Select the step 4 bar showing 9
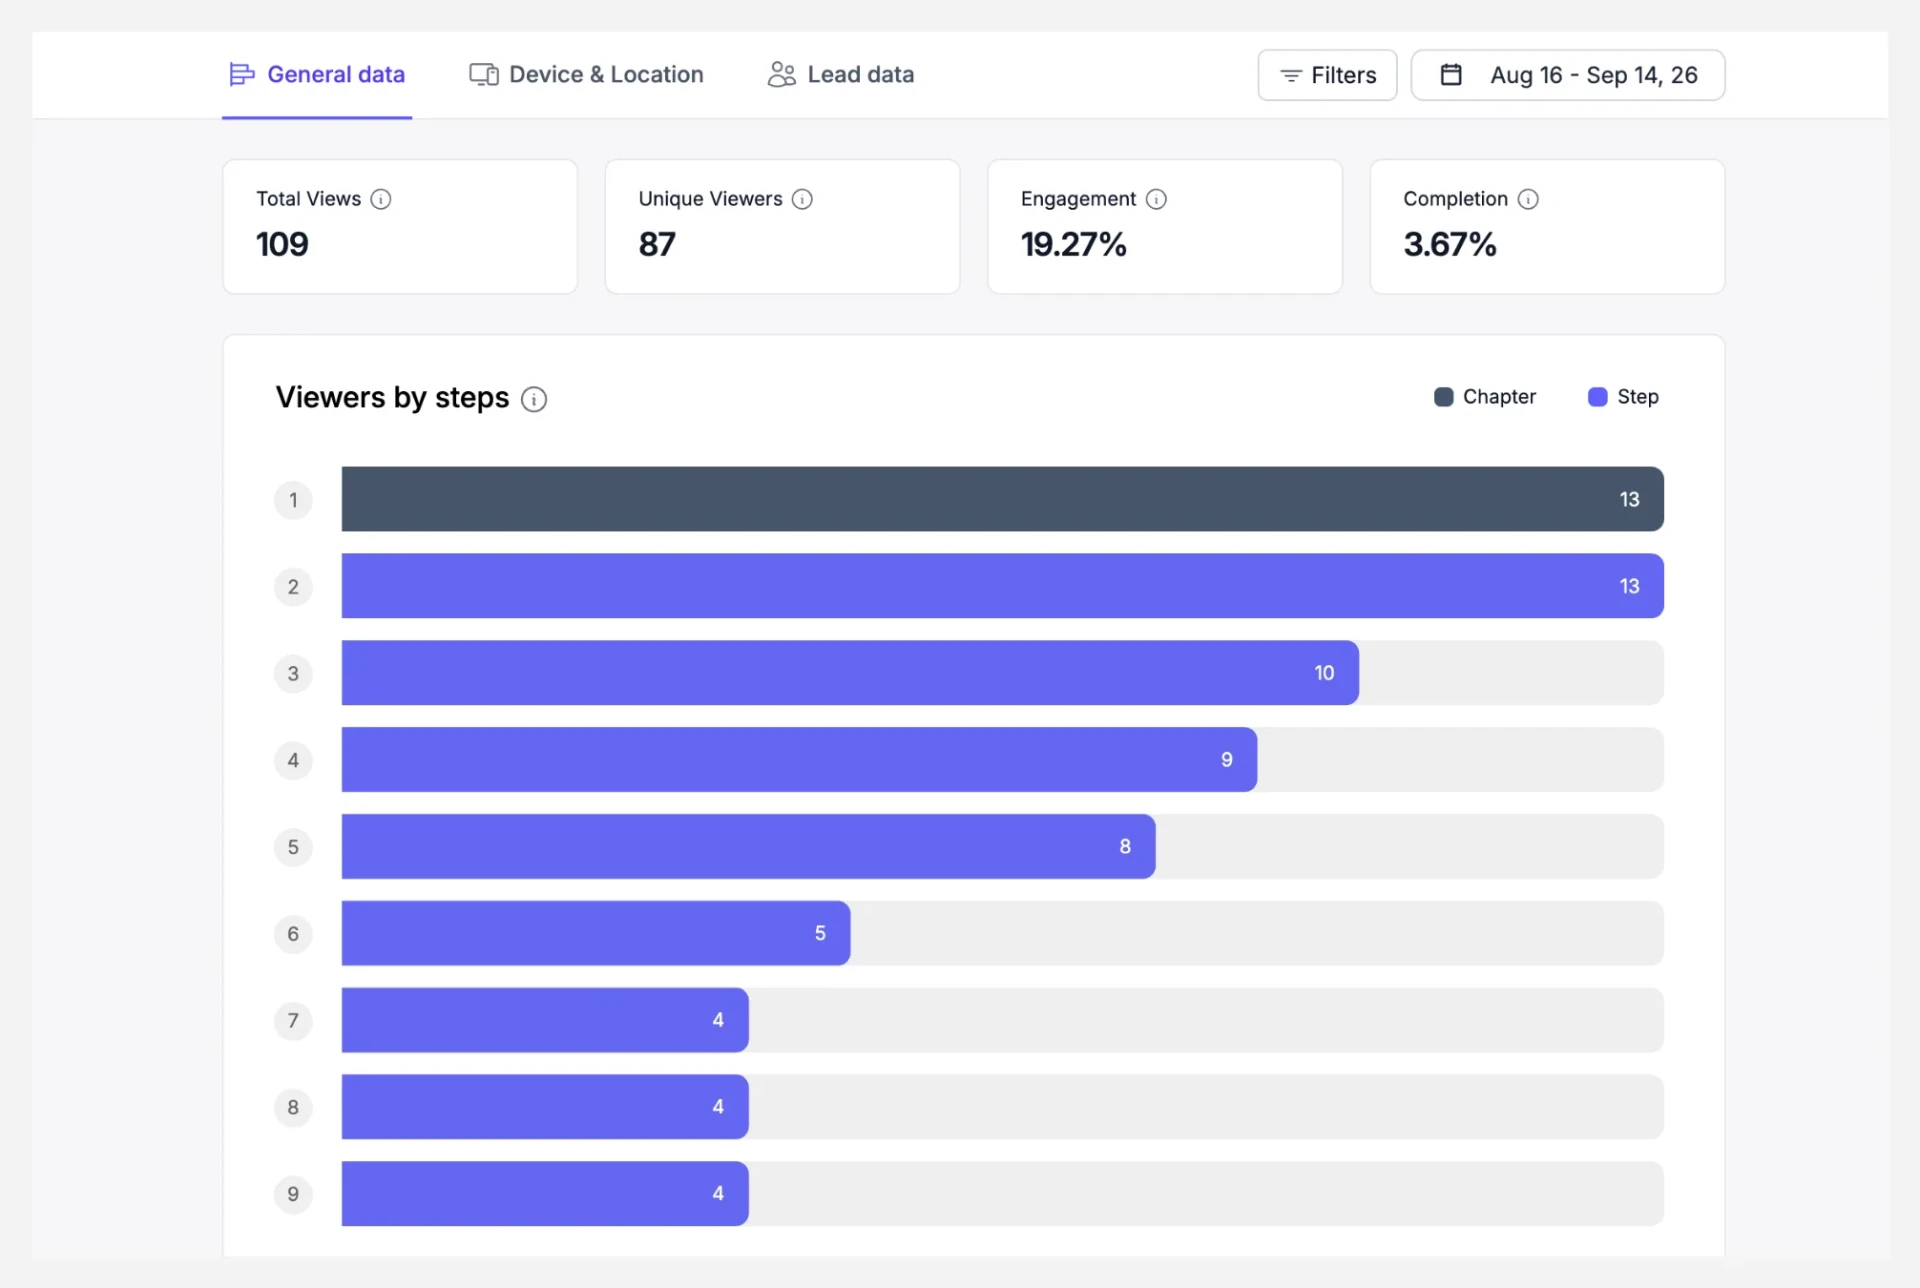 (x=799, y=760)
